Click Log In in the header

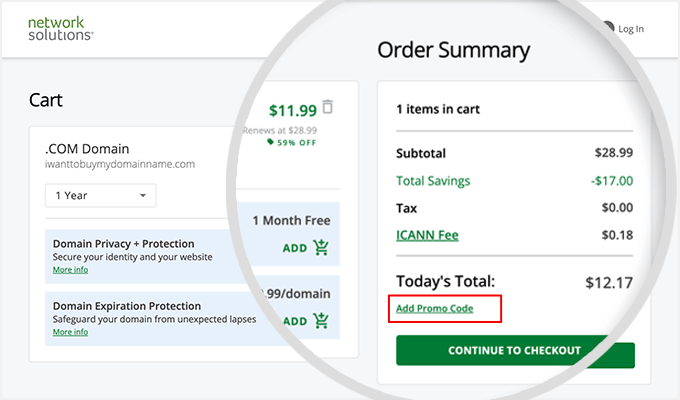click(631, 29)
